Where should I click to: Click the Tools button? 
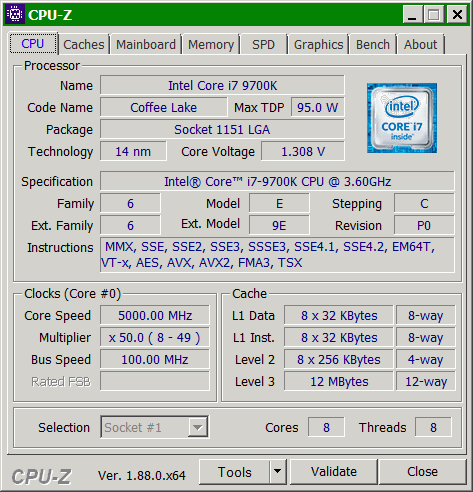pyautogui.click(x=234, y=472)
